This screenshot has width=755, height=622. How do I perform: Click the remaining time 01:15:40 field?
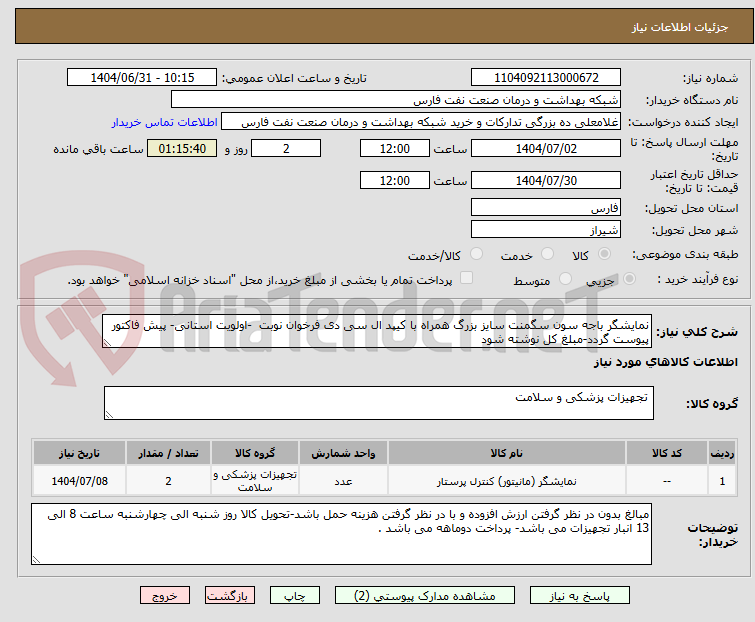(x=182, y=148)
